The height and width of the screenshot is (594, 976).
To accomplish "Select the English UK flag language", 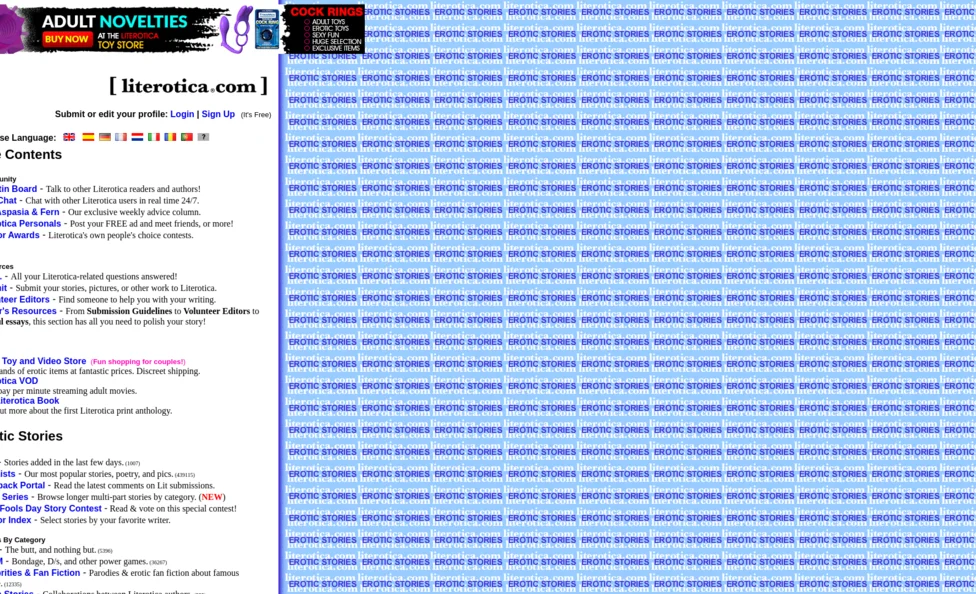I will pyautogui.click(x=69, y=137).
